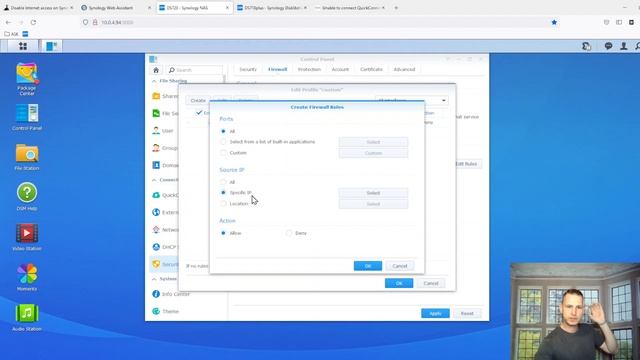Open User item in Control Panel sidebar
Image resolution: width=640 pixels, height=360 pixels.
click(163, 131)
